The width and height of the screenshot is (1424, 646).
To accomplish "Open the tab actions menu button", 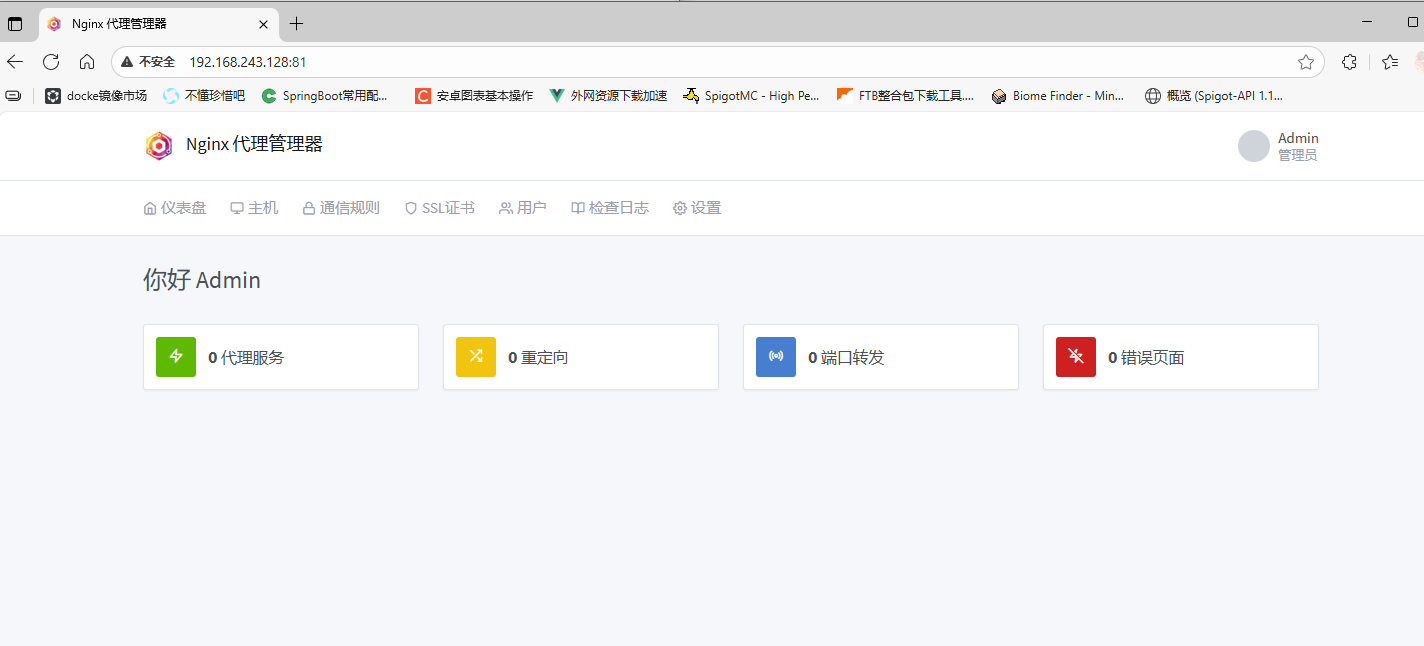I will click(15, 24).
